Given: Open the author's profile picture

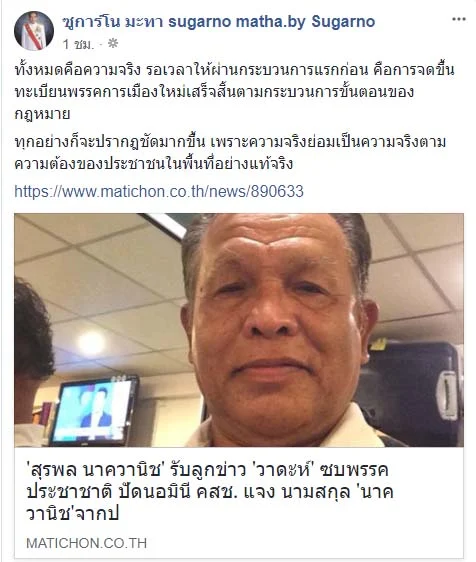Looking at the screenshot, I should click(34, 30).
